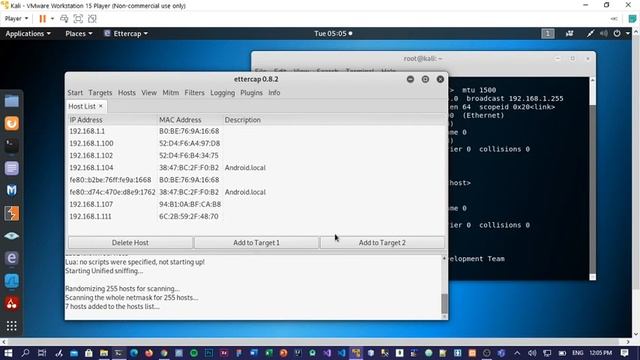Open the Info menu in ettercap
Screen dimensions: 640x360
coord(274,93)
